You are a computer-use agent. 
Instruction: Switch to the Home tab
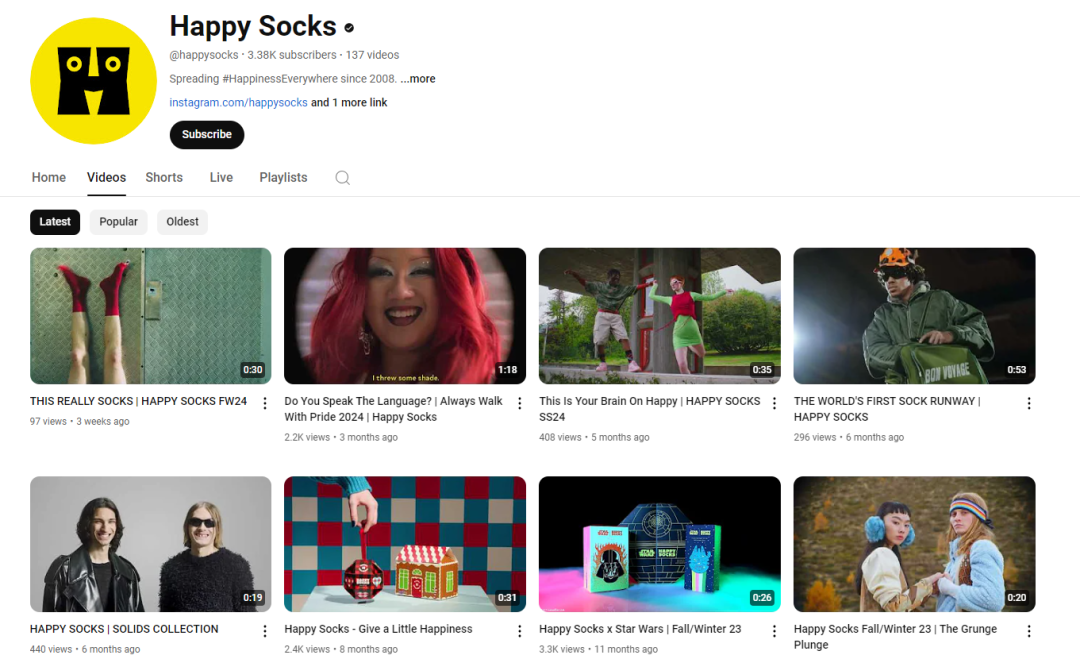point(49,178)
